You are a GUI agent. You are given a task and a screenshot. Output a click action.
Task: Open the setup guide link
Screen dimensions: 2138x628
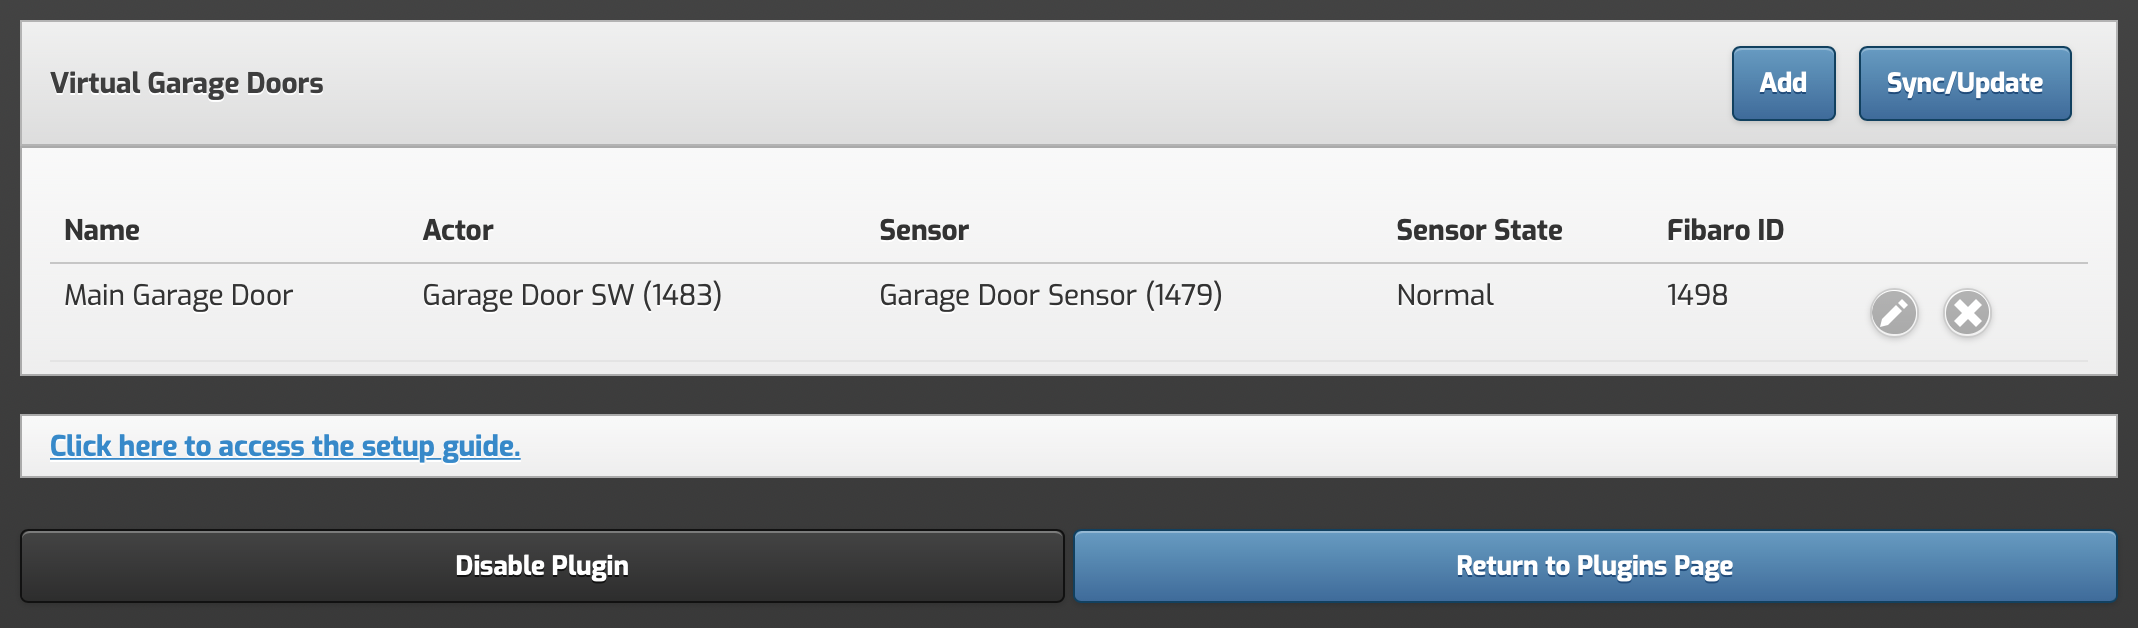pyautogui.click(x=285, y=446)
